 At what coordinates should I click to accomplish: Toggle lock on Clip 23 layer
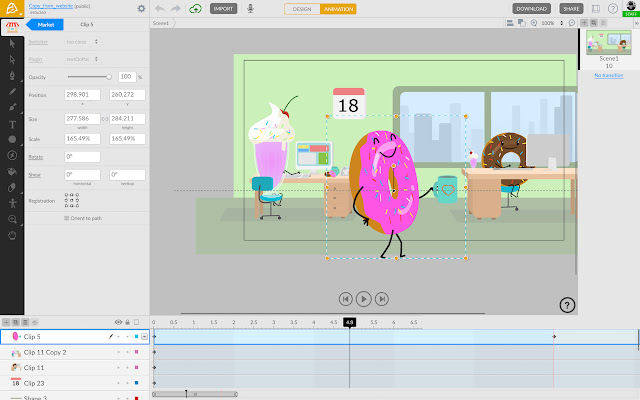126,383
